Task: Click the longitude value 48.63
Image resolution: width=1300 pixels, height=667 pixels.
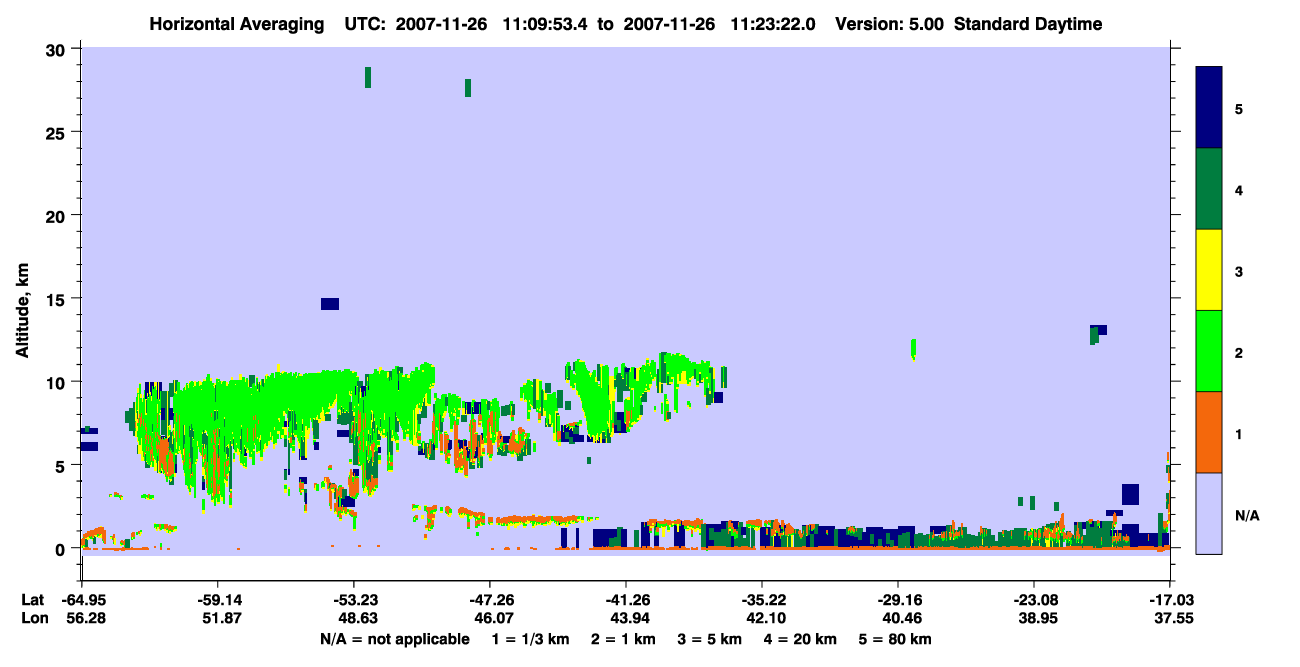Action: coord(353,619)
